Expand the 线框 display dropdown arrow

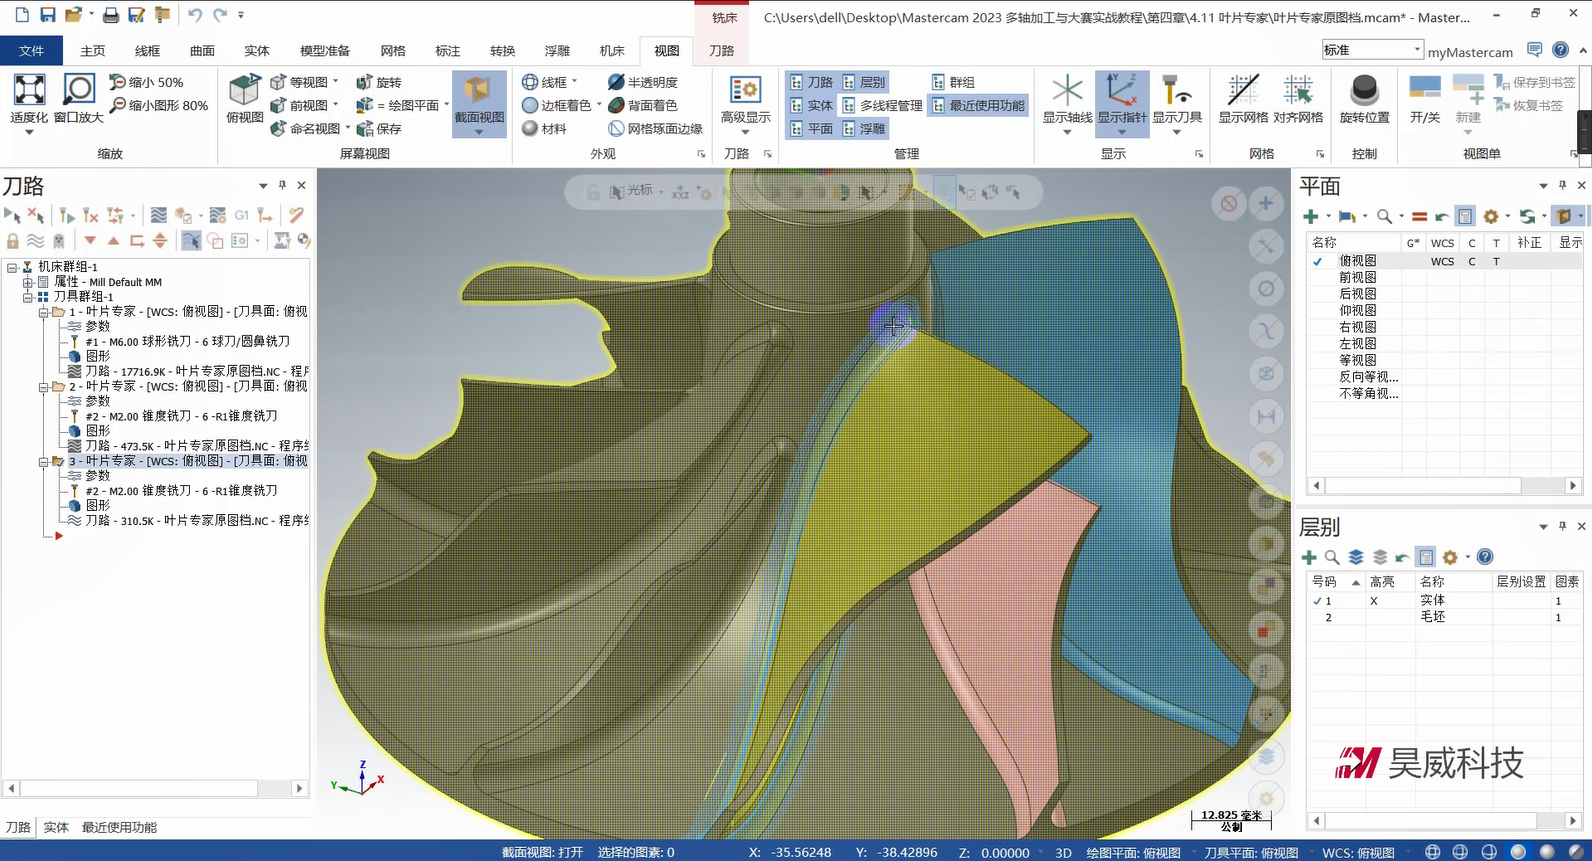click(574, 82)
